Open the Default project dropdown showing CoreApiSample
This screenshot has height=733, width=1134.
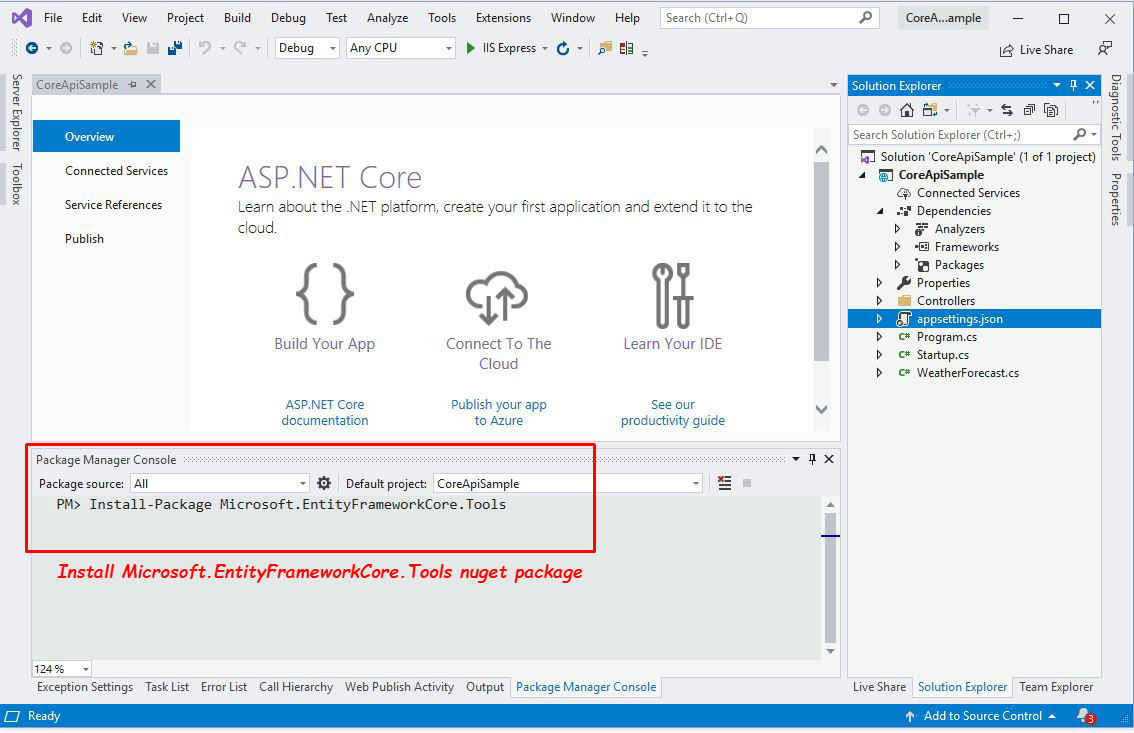(568, 483)
